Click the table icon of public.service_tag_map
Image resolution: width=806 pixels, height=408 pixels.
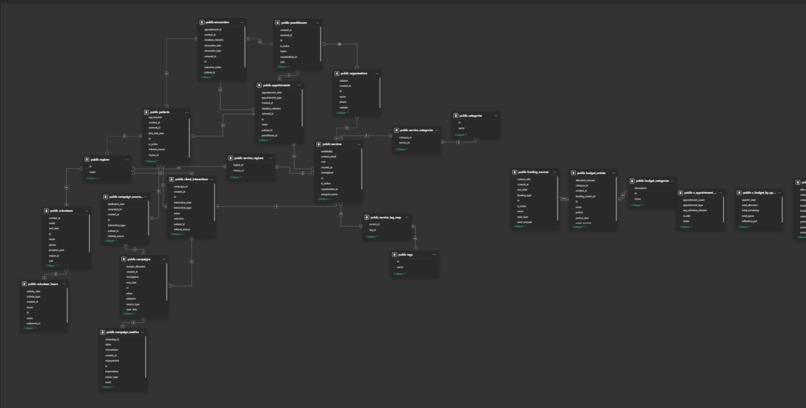click(x=367, y=217)
